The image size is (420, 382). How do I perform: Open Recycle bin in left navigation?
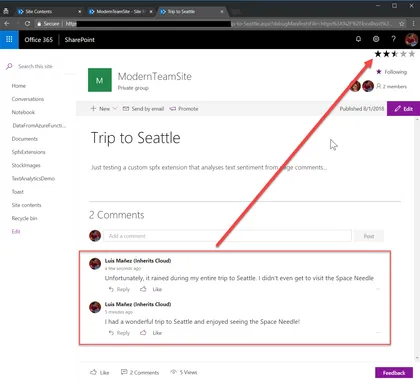(24, 218)
